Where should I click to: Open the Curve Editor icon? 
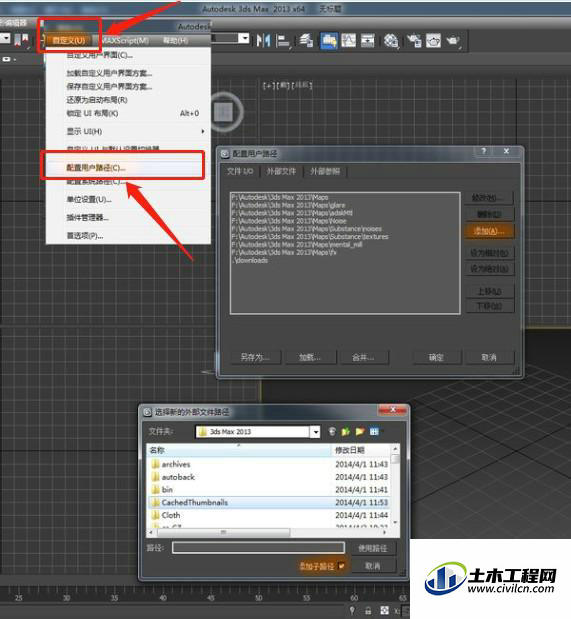pyautogui.click(x=348, y=40)
